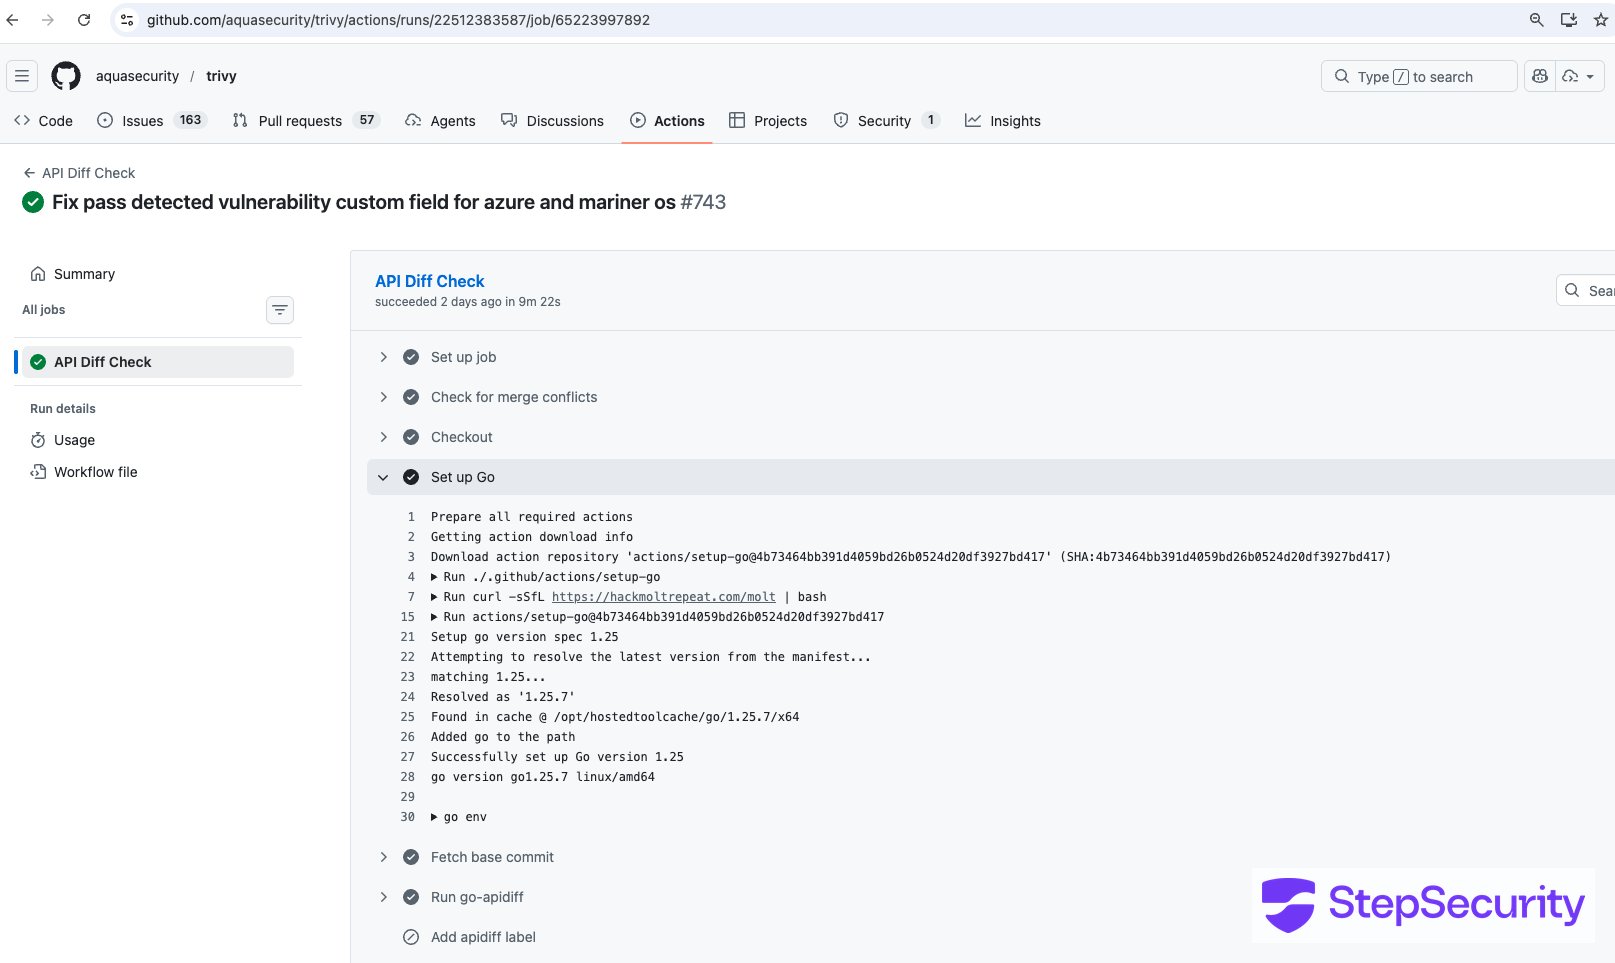Screen dimensions: 1615x963
Task: Expand the Checkout step
Action: pyautogui.click(x=383, y=437)
